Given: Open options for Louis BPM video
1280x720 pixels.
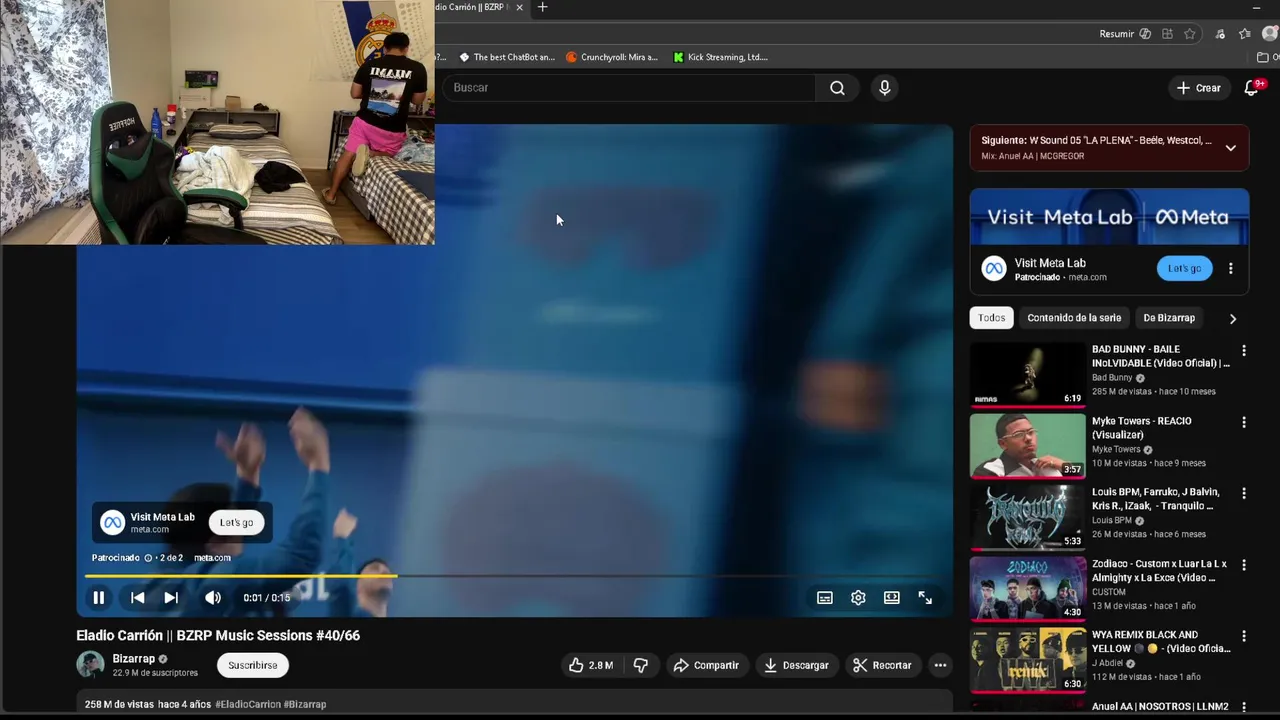Looking at the screenshot, I should (x=1244, y=494).
